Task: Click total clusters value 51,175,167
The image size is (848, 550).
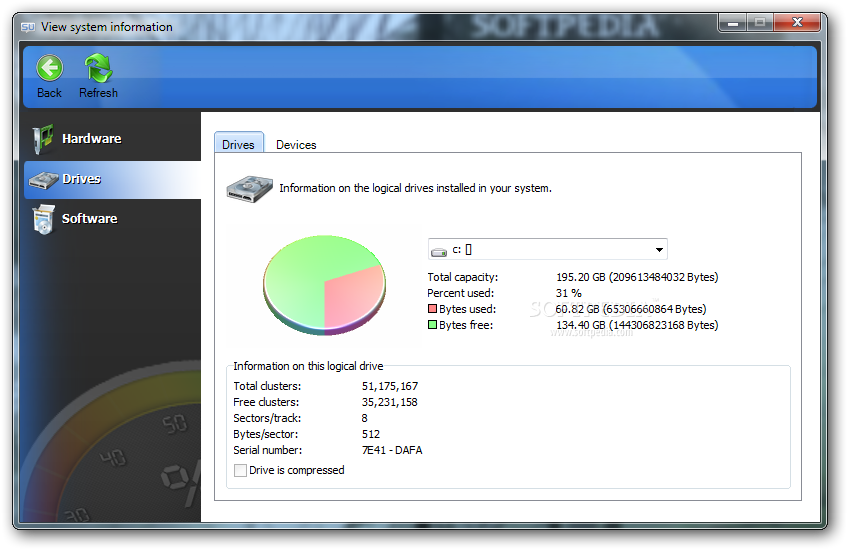Action: [x=390, y=386]
